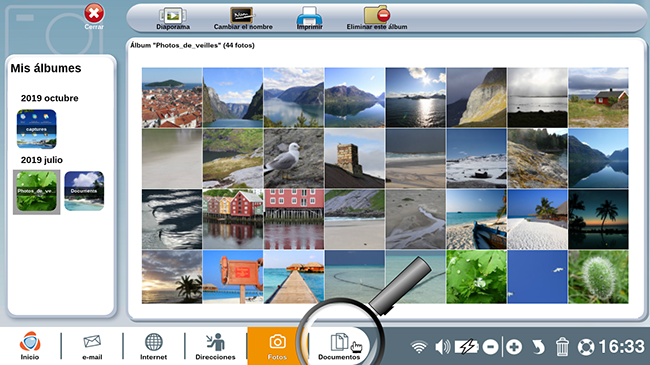Open the sun glare over sea photo
Screen dimensions: 650x365
(x=415, y=97)
